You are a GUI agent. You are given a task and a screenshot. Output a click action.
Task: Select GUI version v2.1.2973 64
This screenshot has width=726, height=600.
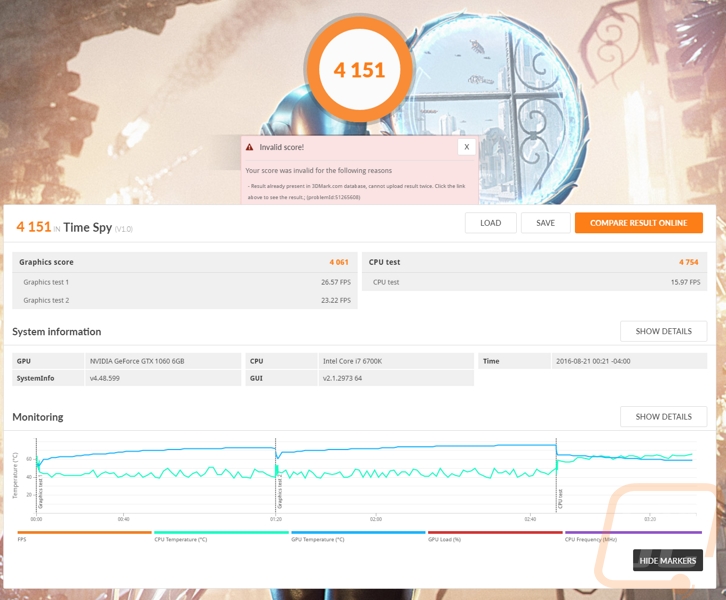(342, 378)
